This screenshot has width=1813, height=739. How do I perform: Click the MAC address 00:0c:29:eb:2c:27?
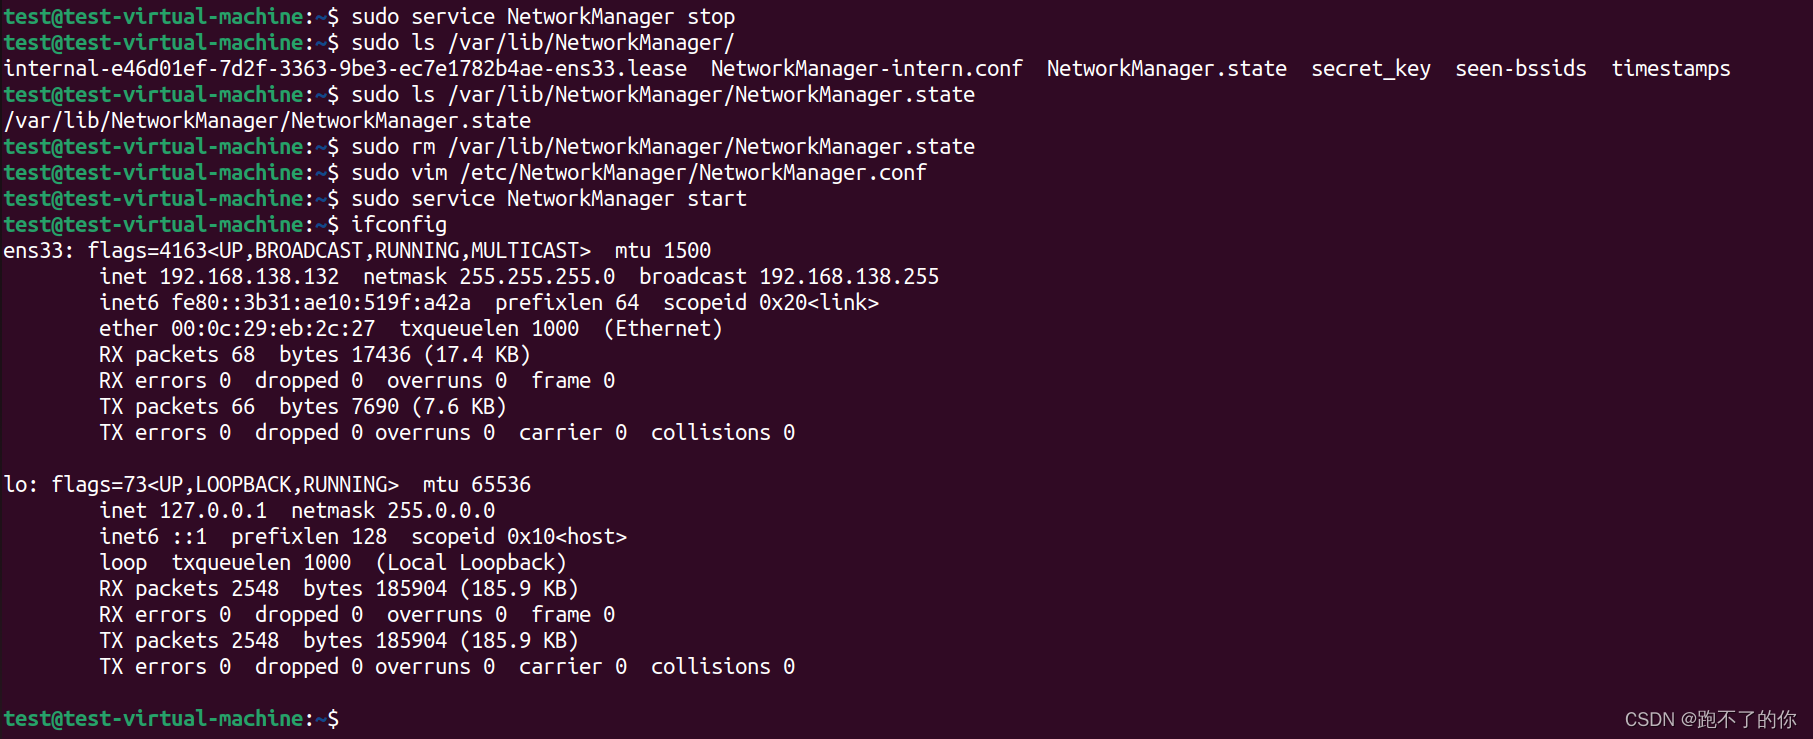pos(273,329)
